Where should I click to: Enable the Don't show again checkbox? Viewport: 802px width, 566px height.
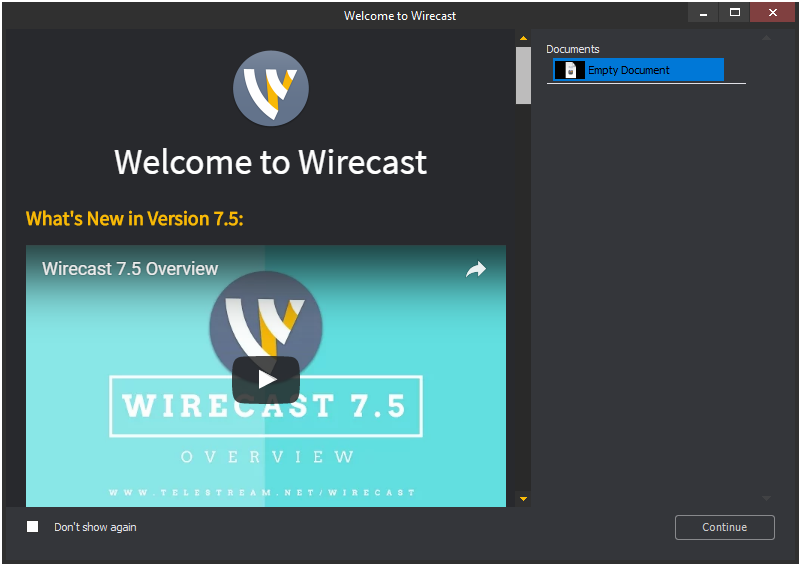tap(33, 526)
